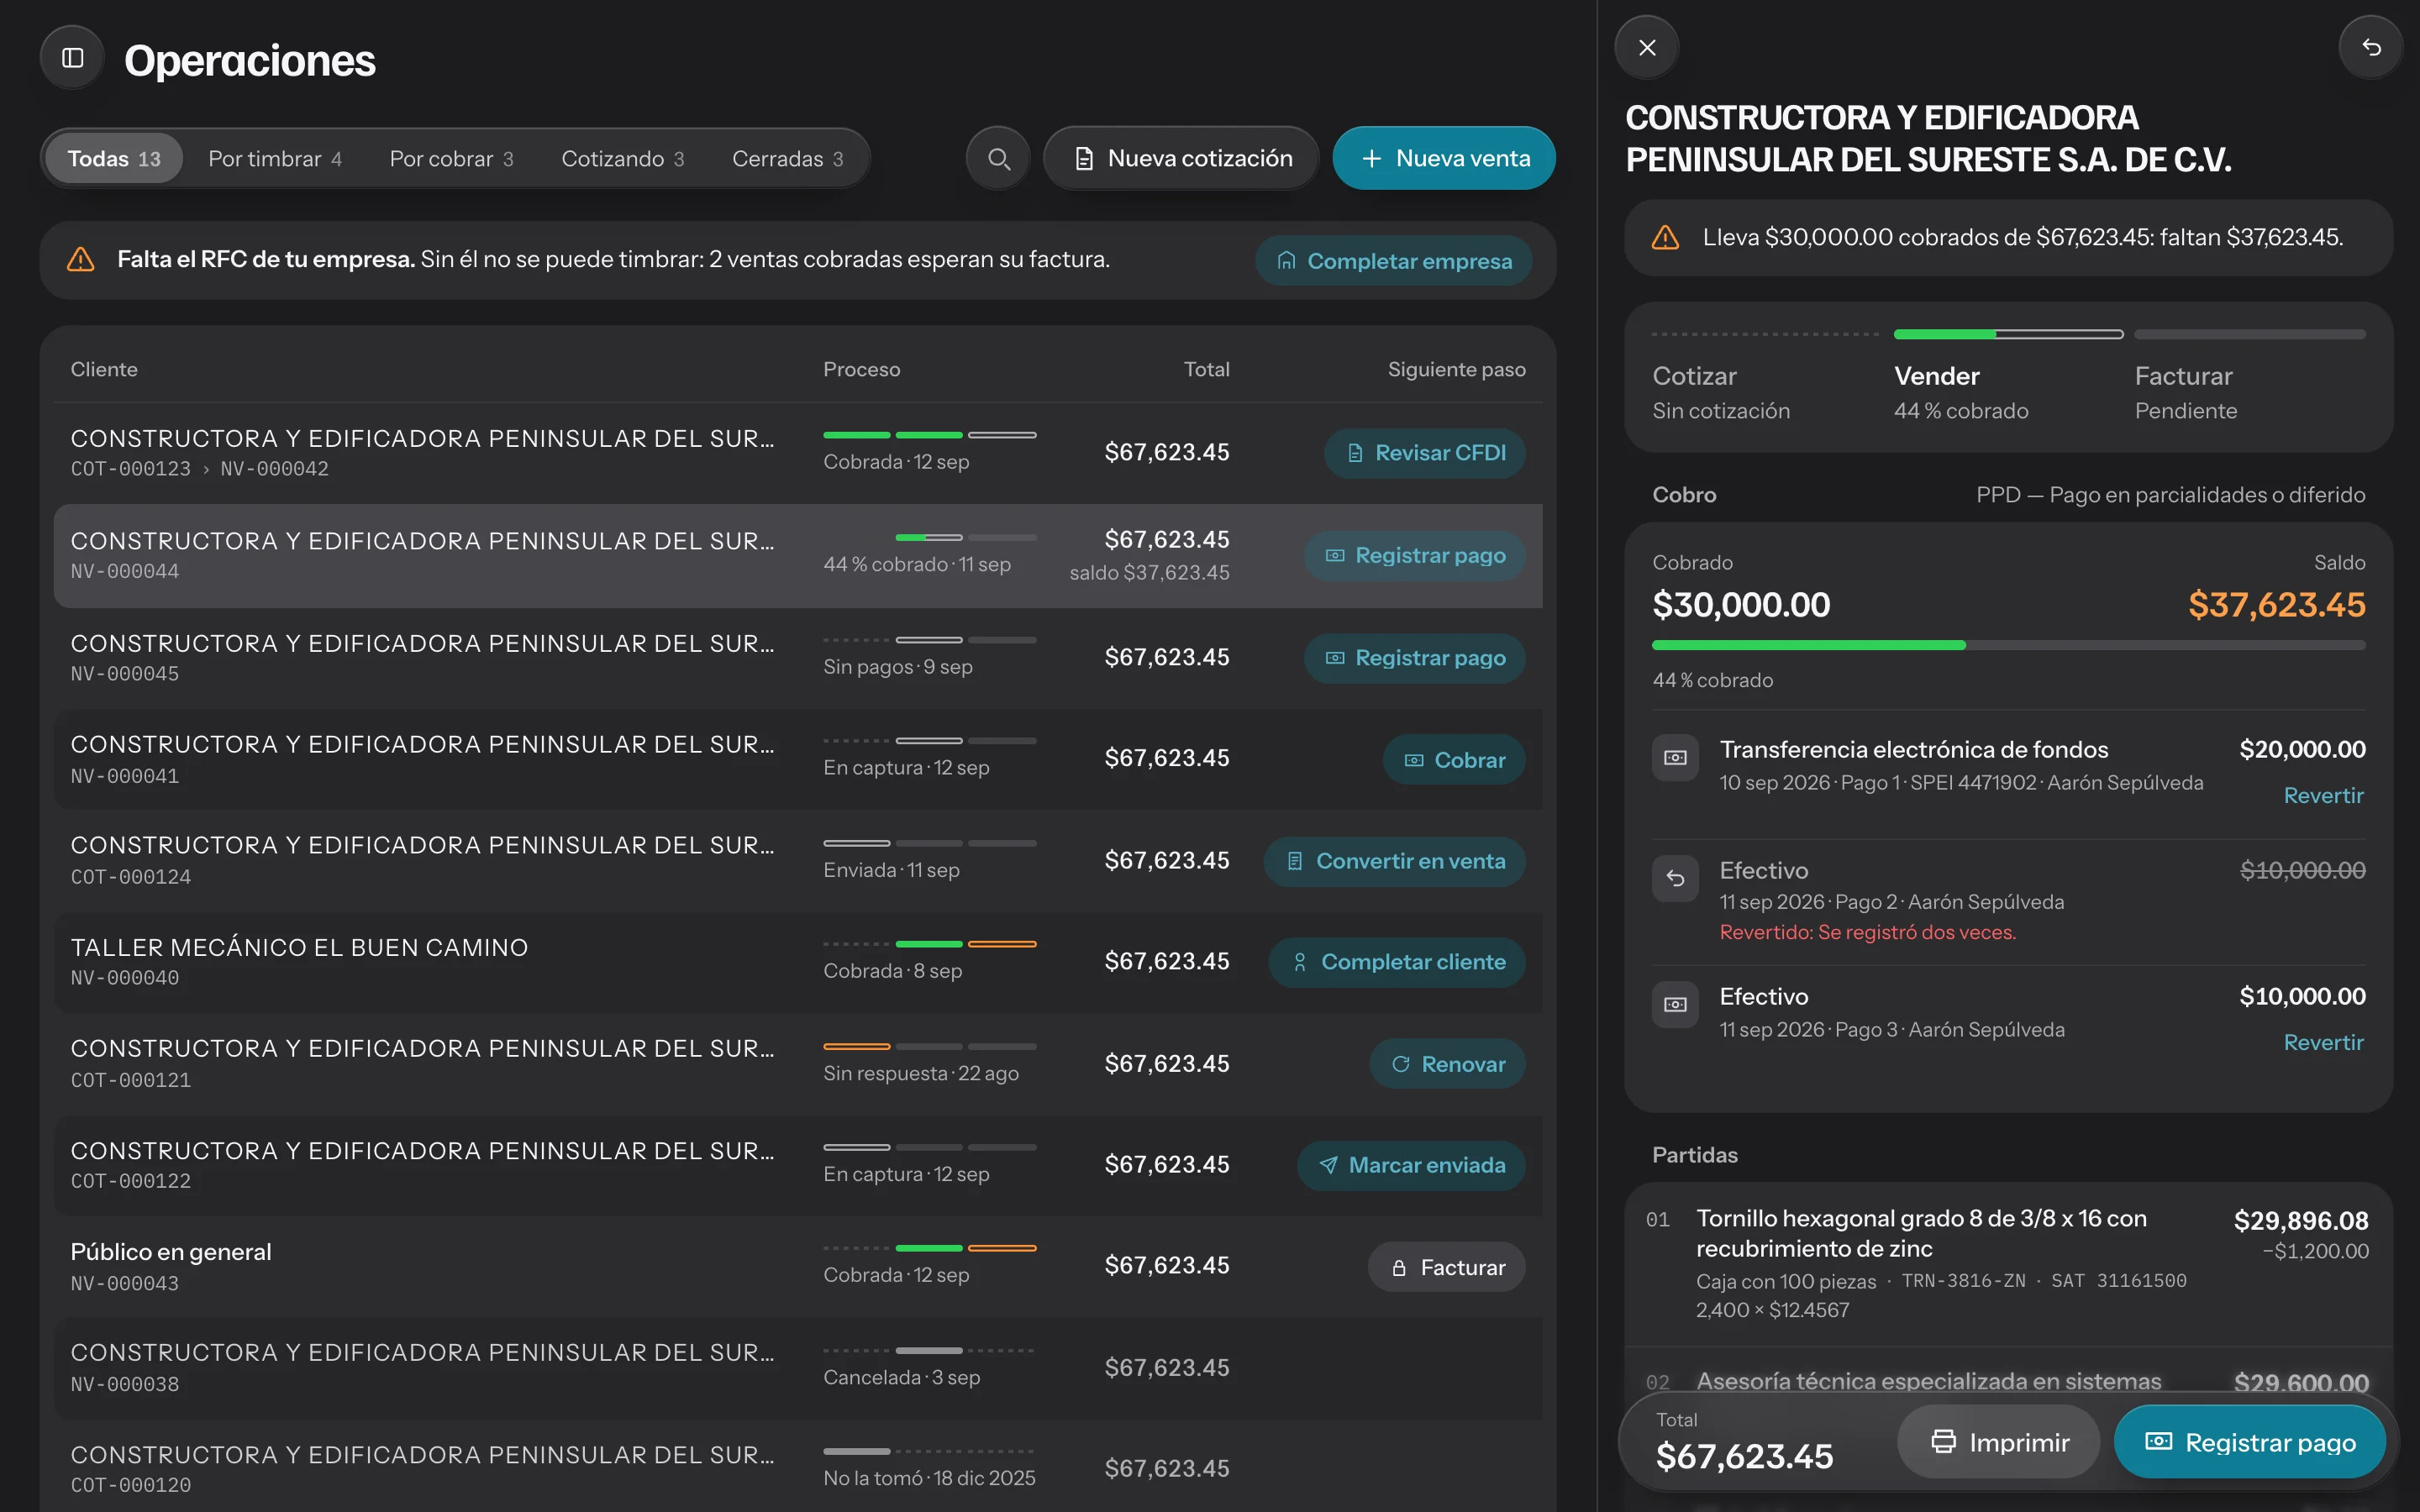Select the Cotizando tab
This screenshot has height=1512, width=2420.
622,159
